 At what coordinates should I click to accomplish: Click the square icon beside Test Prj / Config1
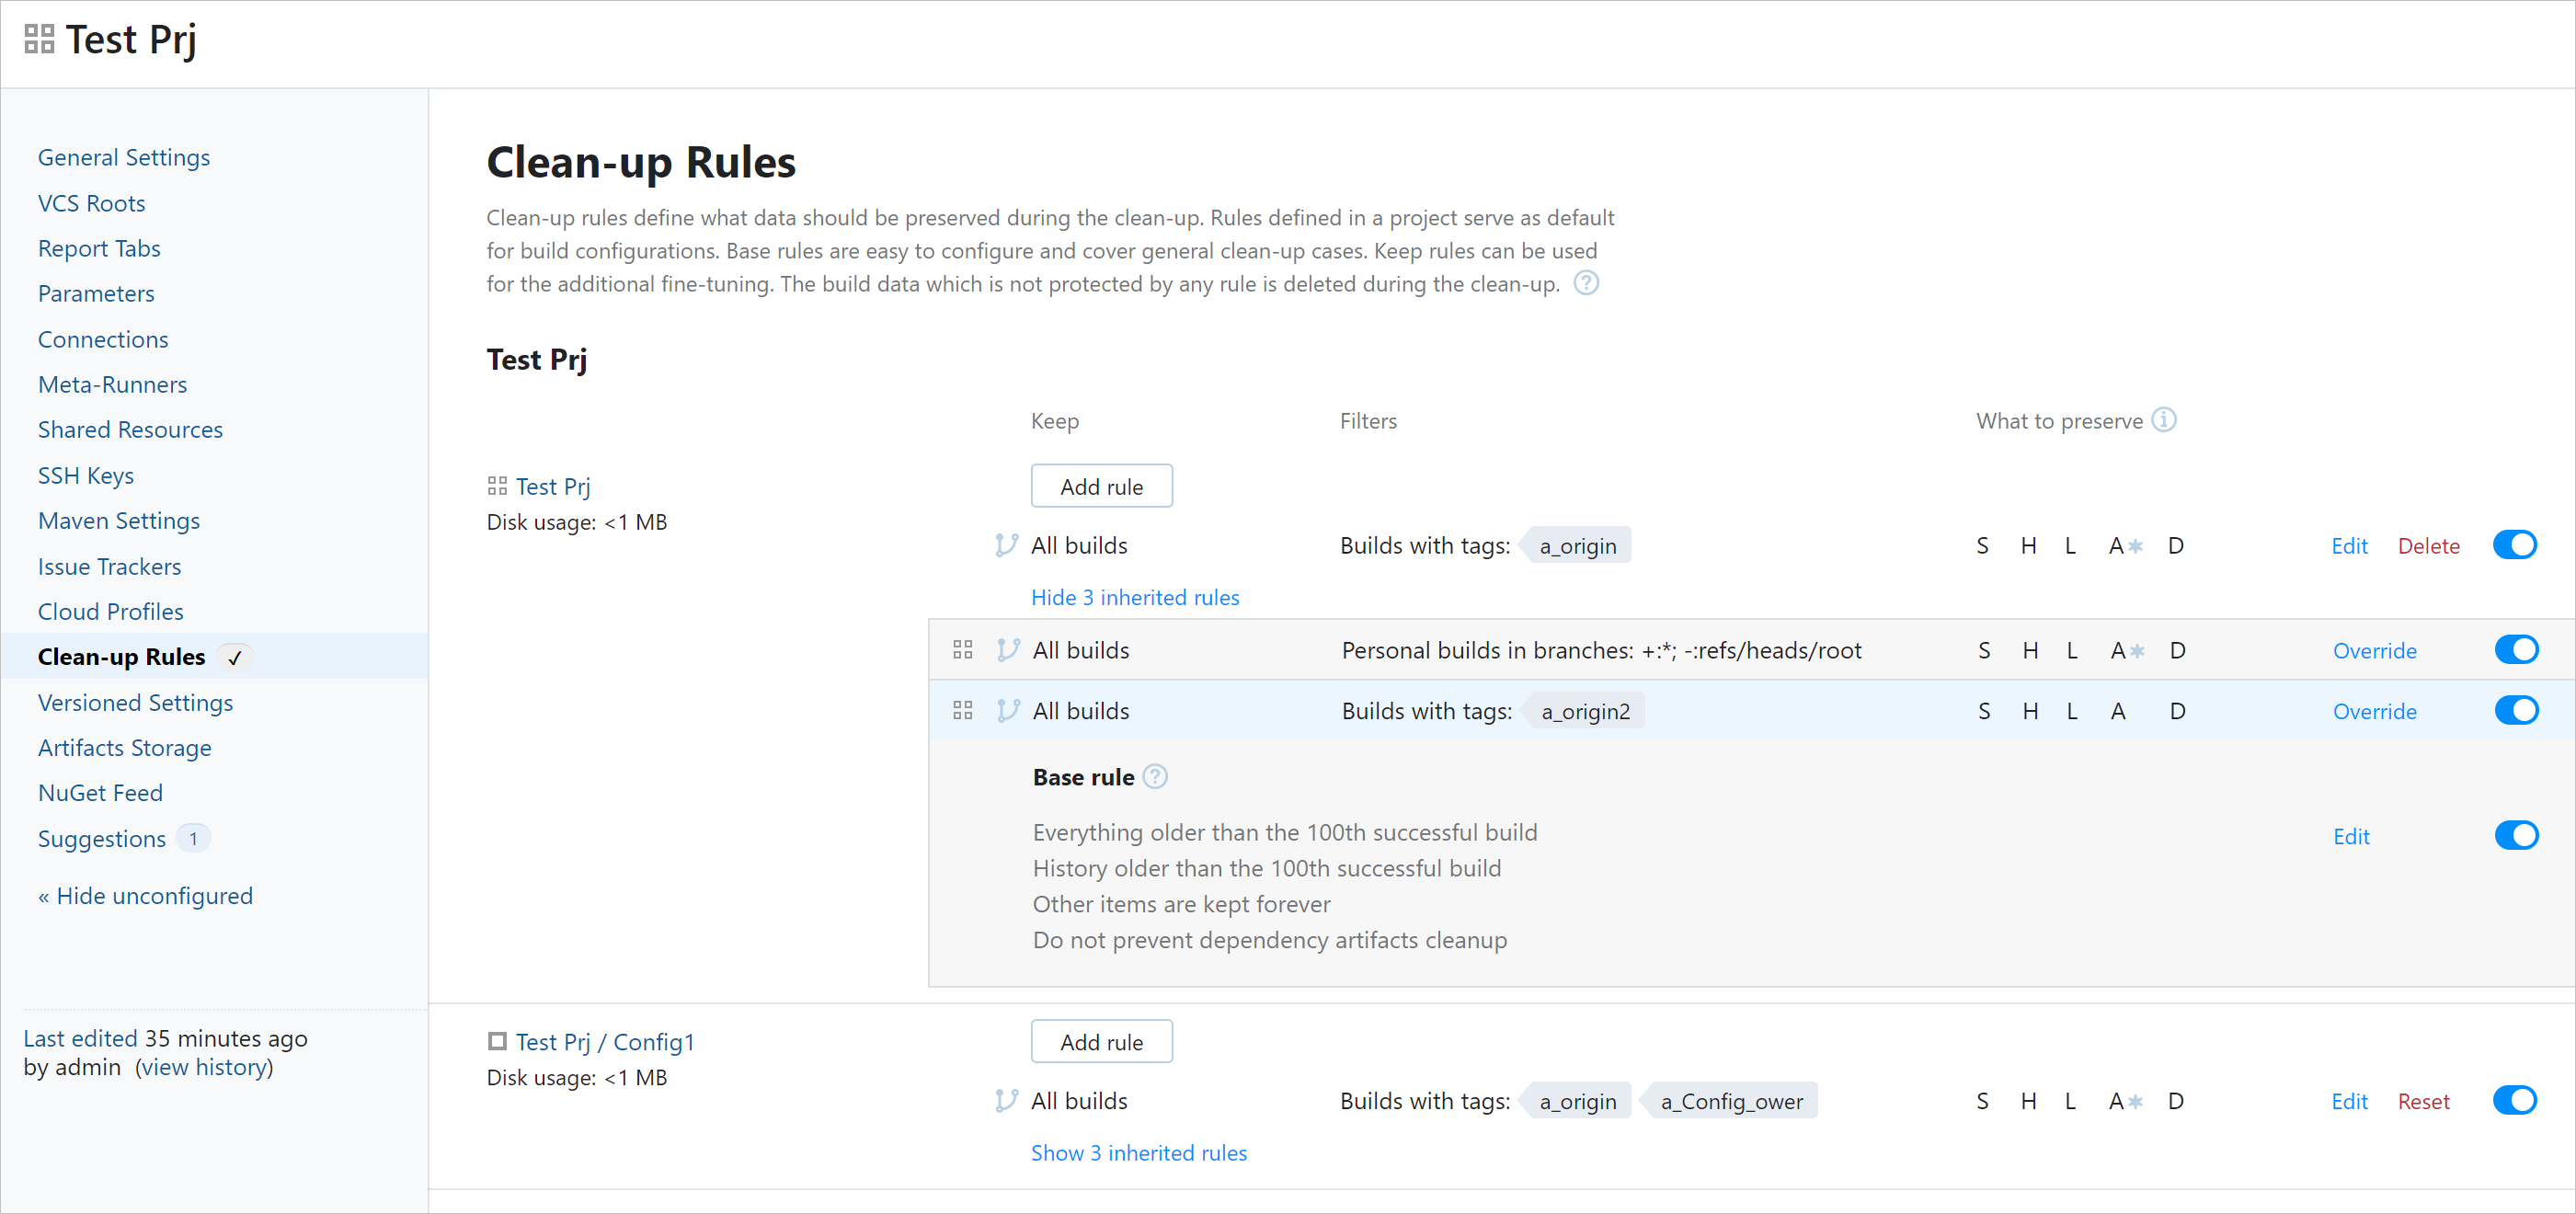point(497,1040)
